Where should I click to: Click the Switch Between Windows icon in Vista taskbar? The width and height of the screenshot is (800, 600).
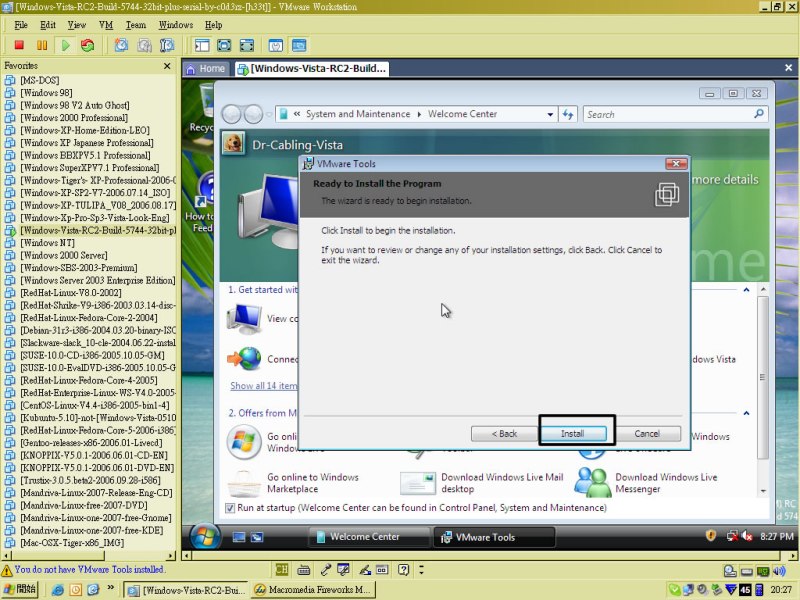pyautogui.click(x=257, y=537)
